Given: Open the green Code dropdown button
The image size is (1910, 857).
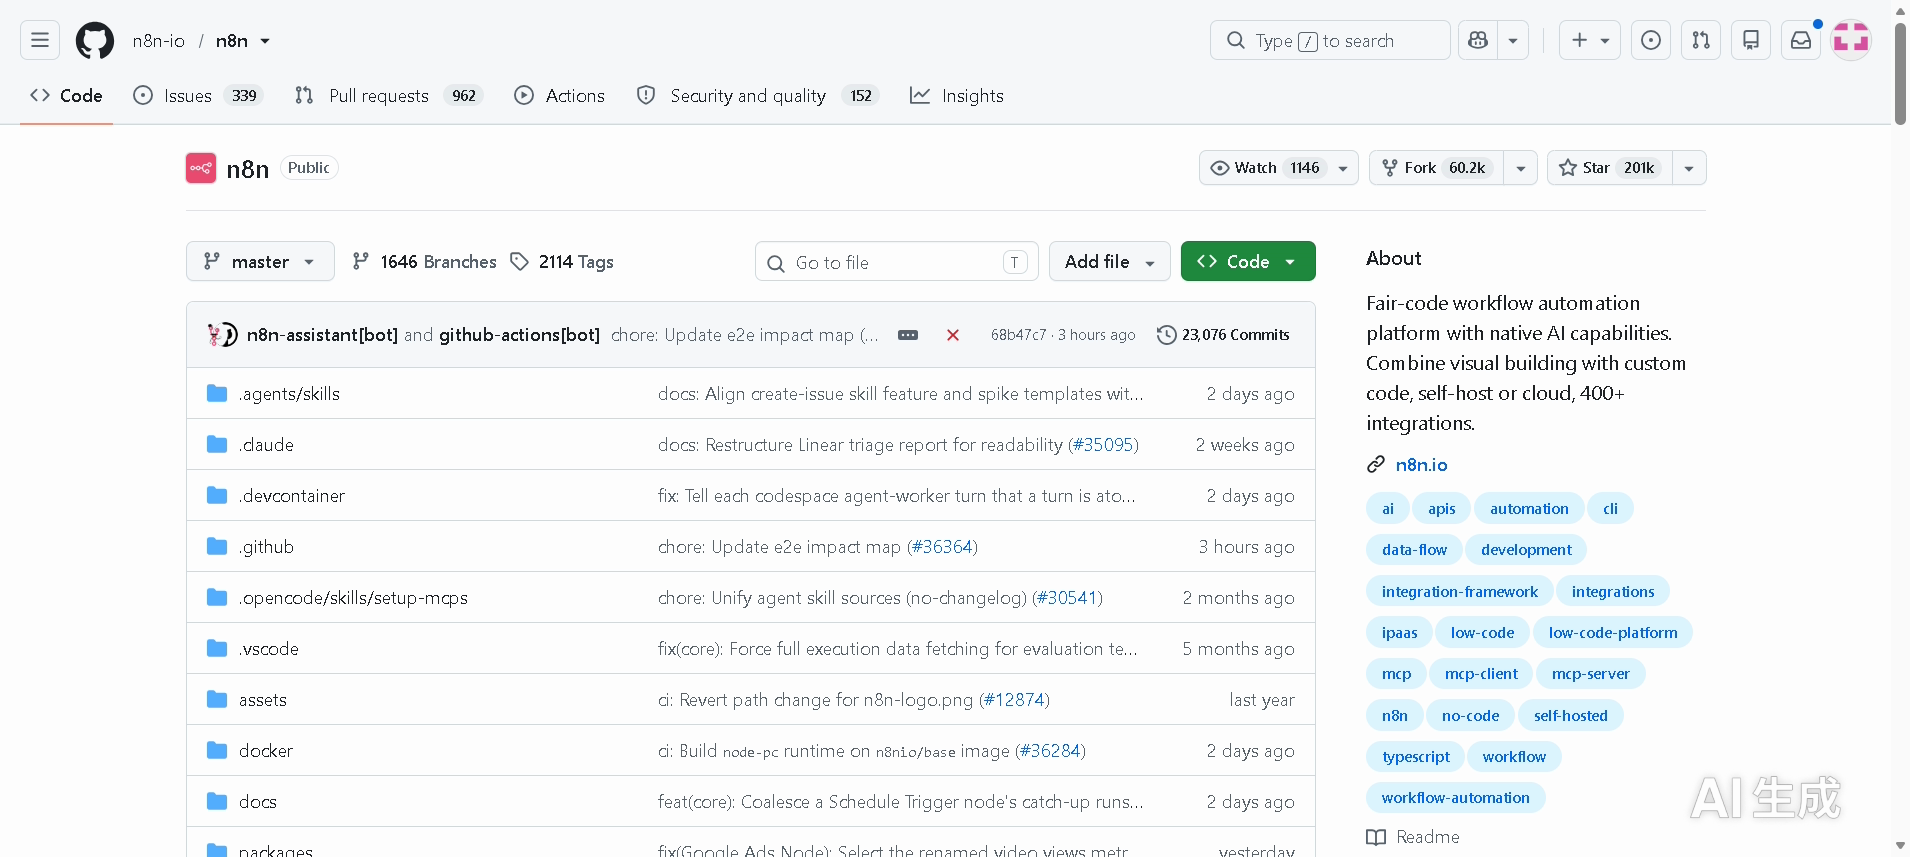Looking at the screenshot, I should (1248, 261).
